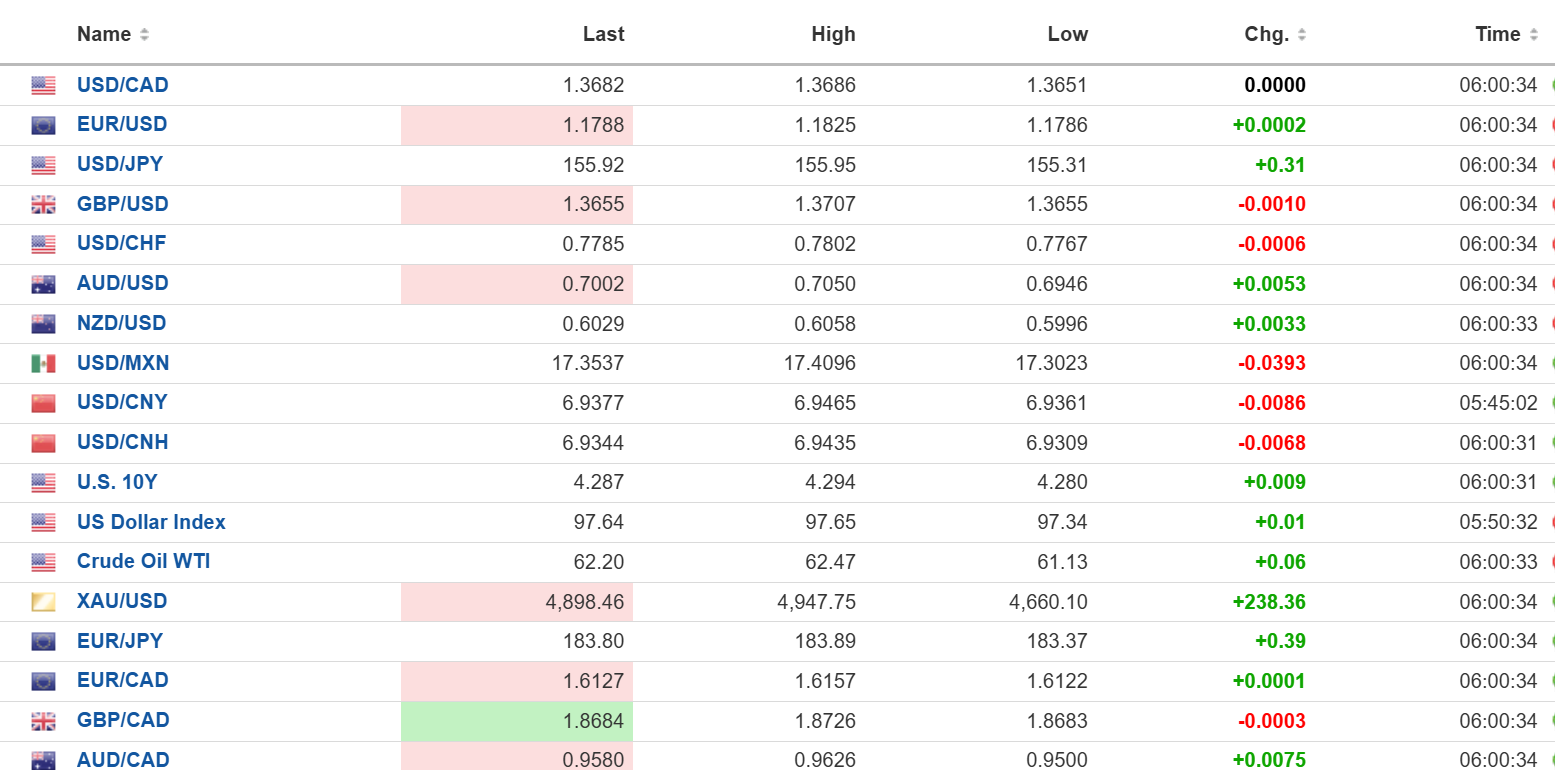This screenshot has height=770, width=1555.
Task: Open the U.S. 10Y yield link
Action: coord(117,482)
